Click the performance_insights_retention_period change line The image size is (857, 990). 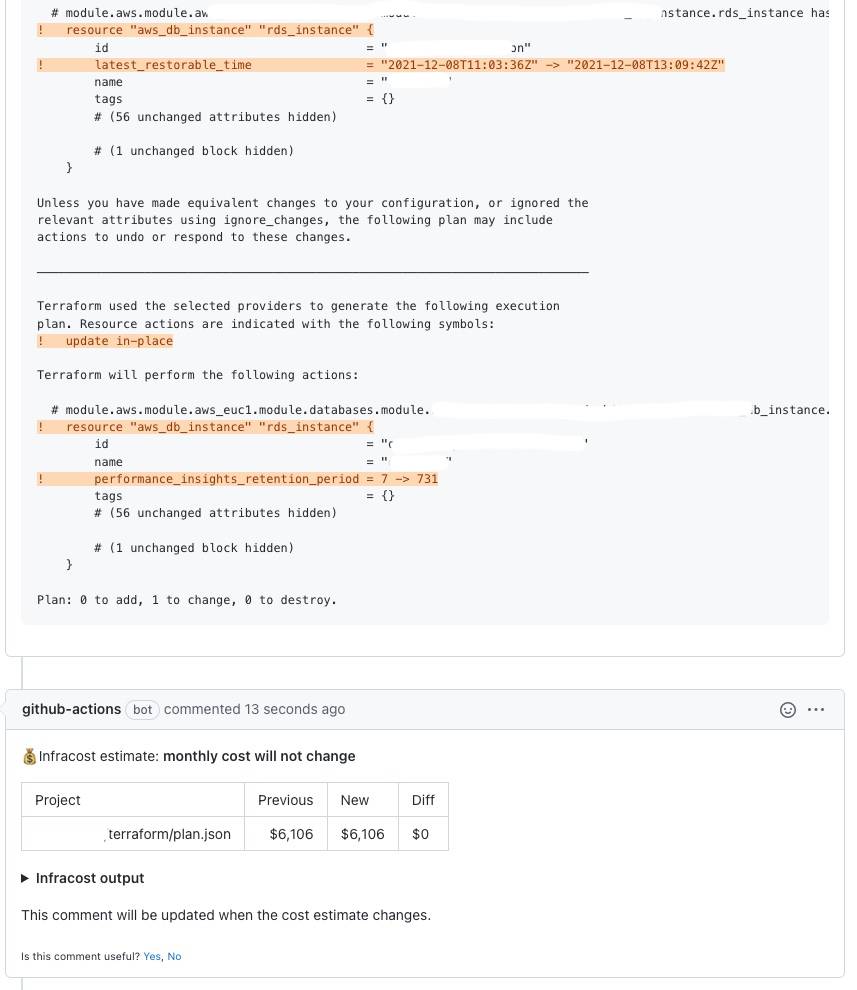coord(237,479)
